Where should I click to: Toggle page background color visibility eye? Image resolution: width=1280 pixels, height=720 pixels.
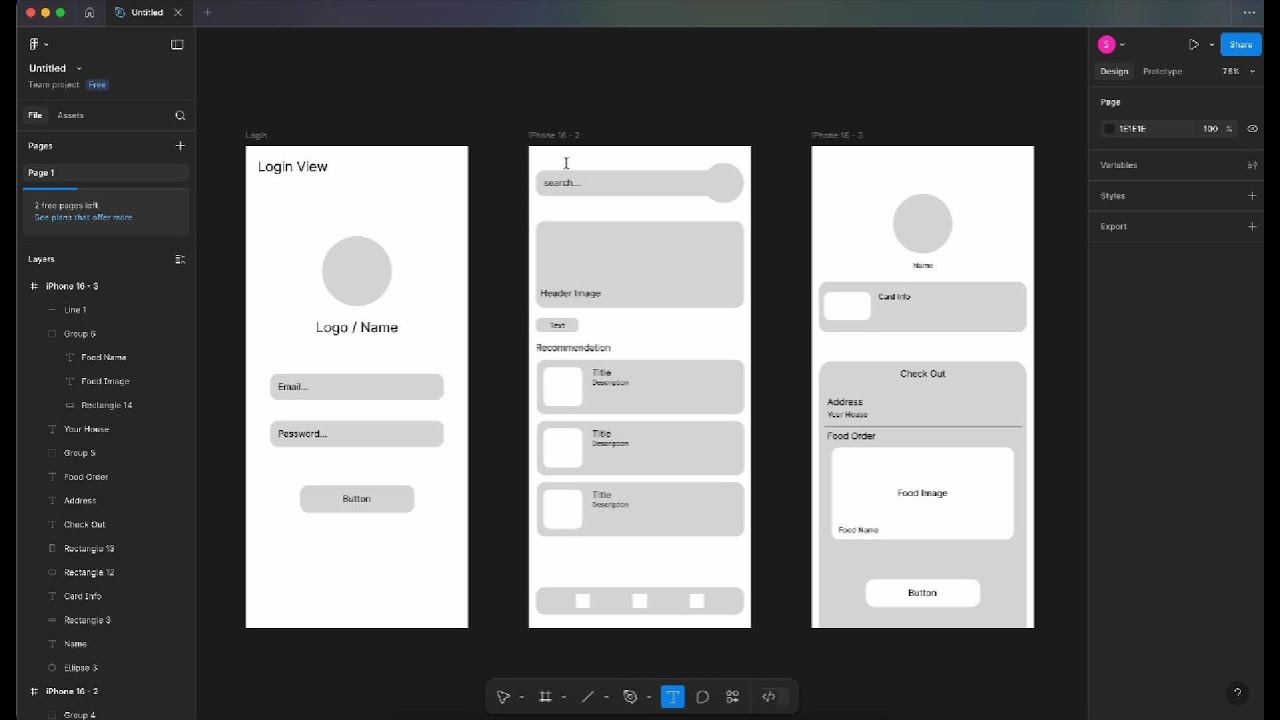1252,129
